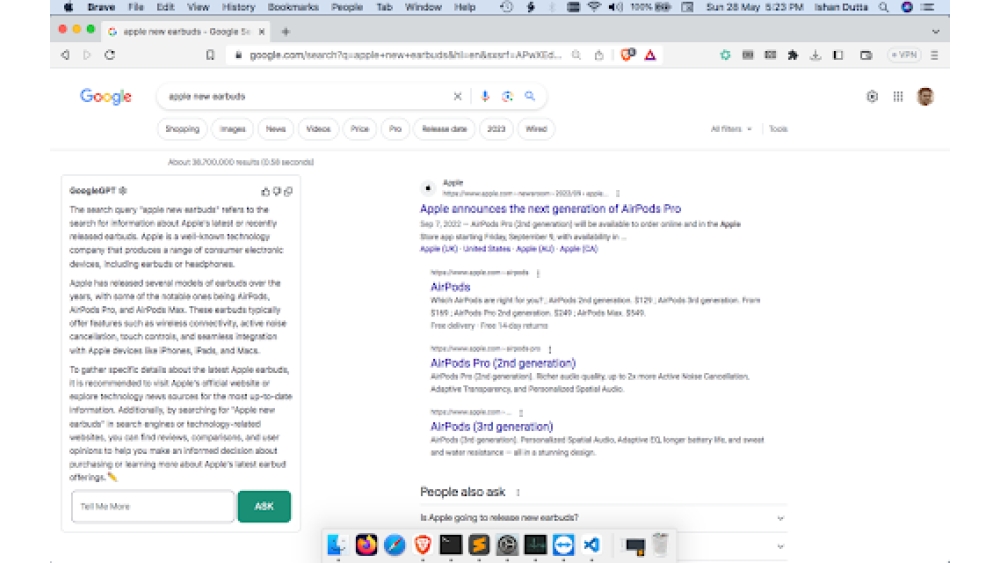Open TeamViewer from the Dock
Screen dimensions: 1000x563
click(563, 545)
